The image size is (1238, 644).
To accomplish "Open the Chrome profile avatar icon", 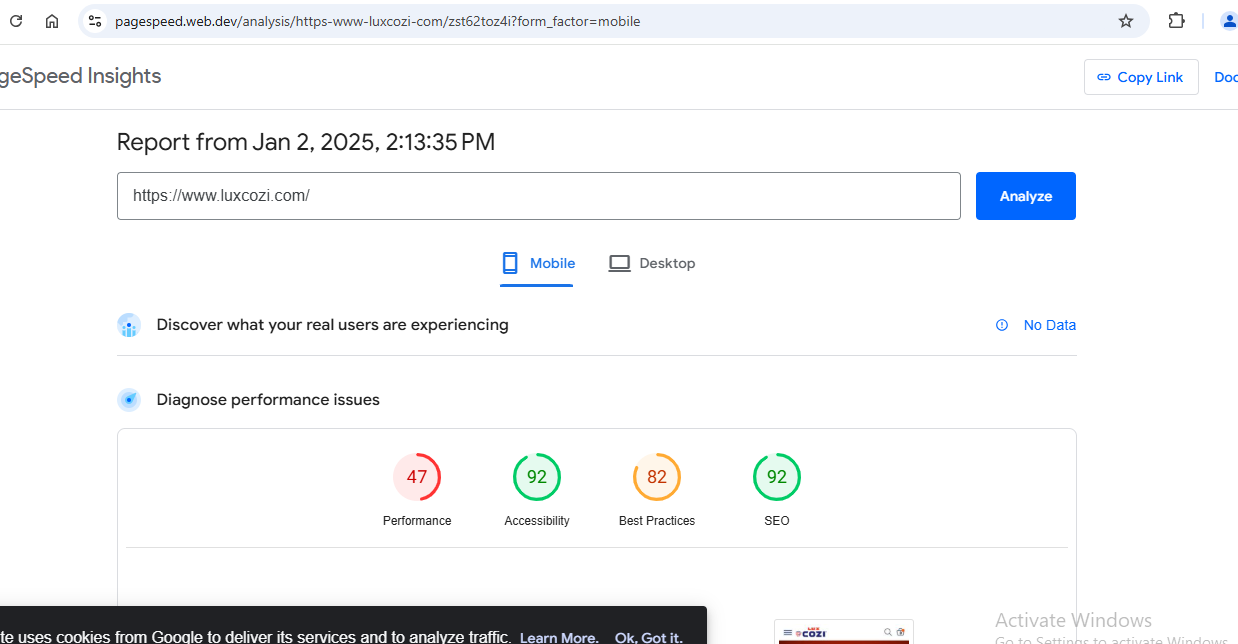I will coord(1229,21).
